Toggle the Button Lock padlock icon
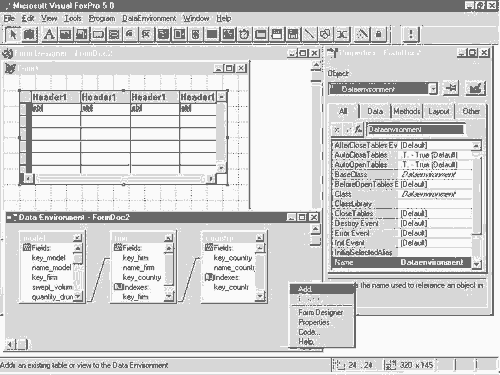 379,34
